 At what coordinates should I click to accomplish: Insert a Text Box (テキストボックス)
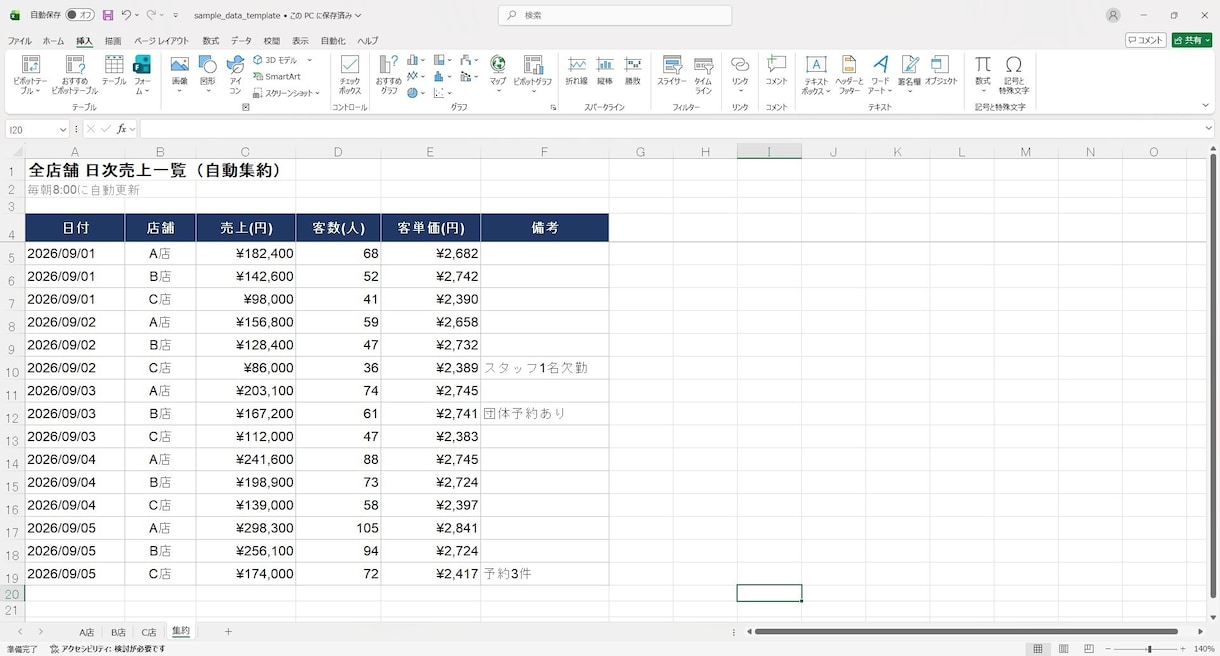tap(816, 75)
